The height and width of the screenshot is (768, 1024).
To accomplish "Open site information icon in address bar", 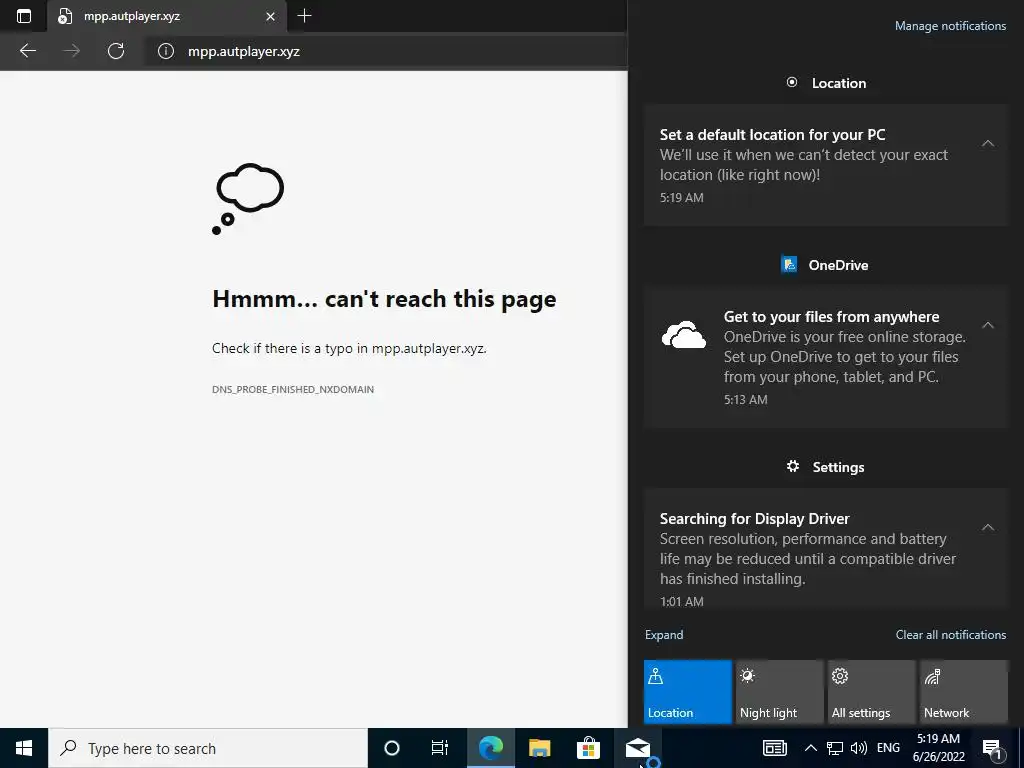I will (166, 51).
